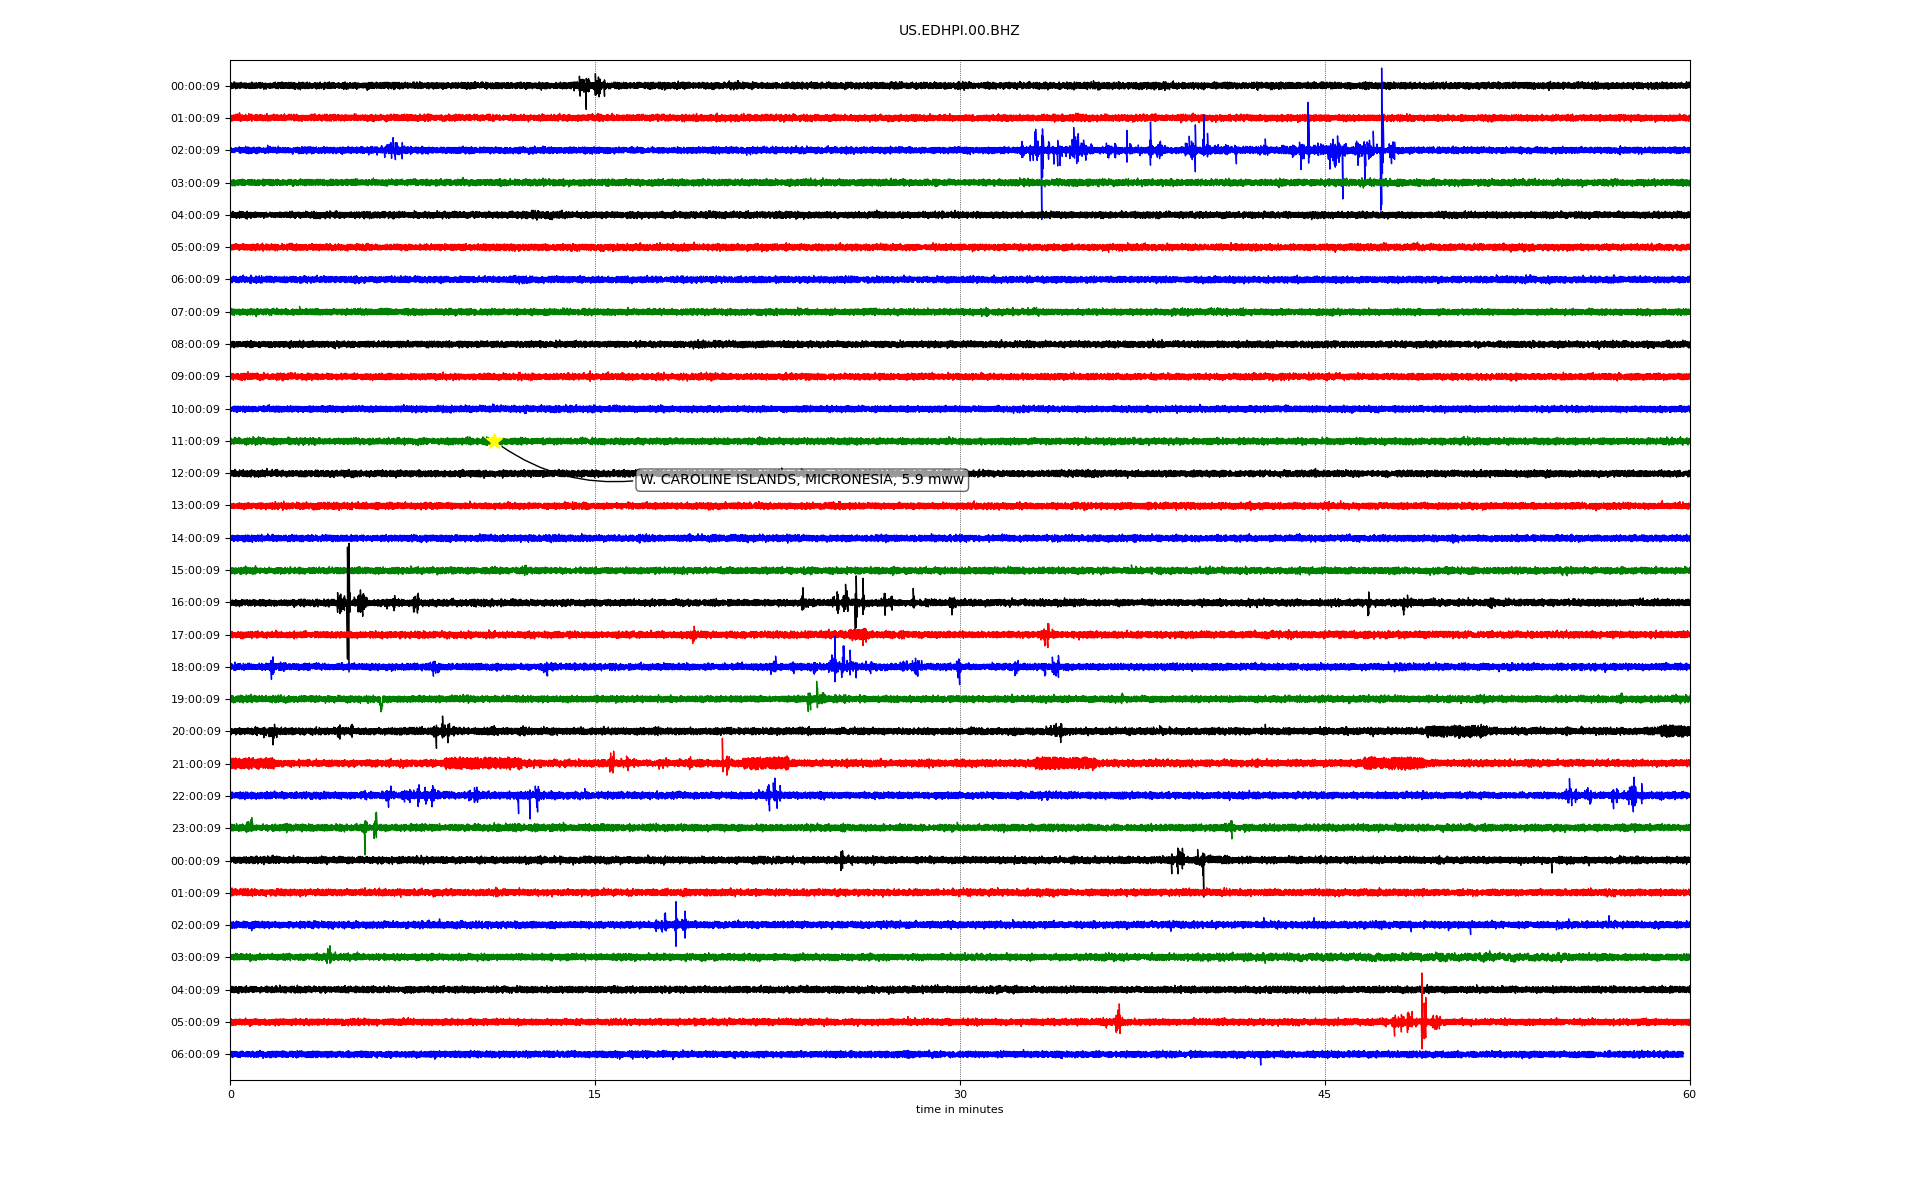This screenshot has height=1200, width=1920.
Task: Click the US.EDHPI.00.BHZ plot title
Action: click(x=958, y=31)
